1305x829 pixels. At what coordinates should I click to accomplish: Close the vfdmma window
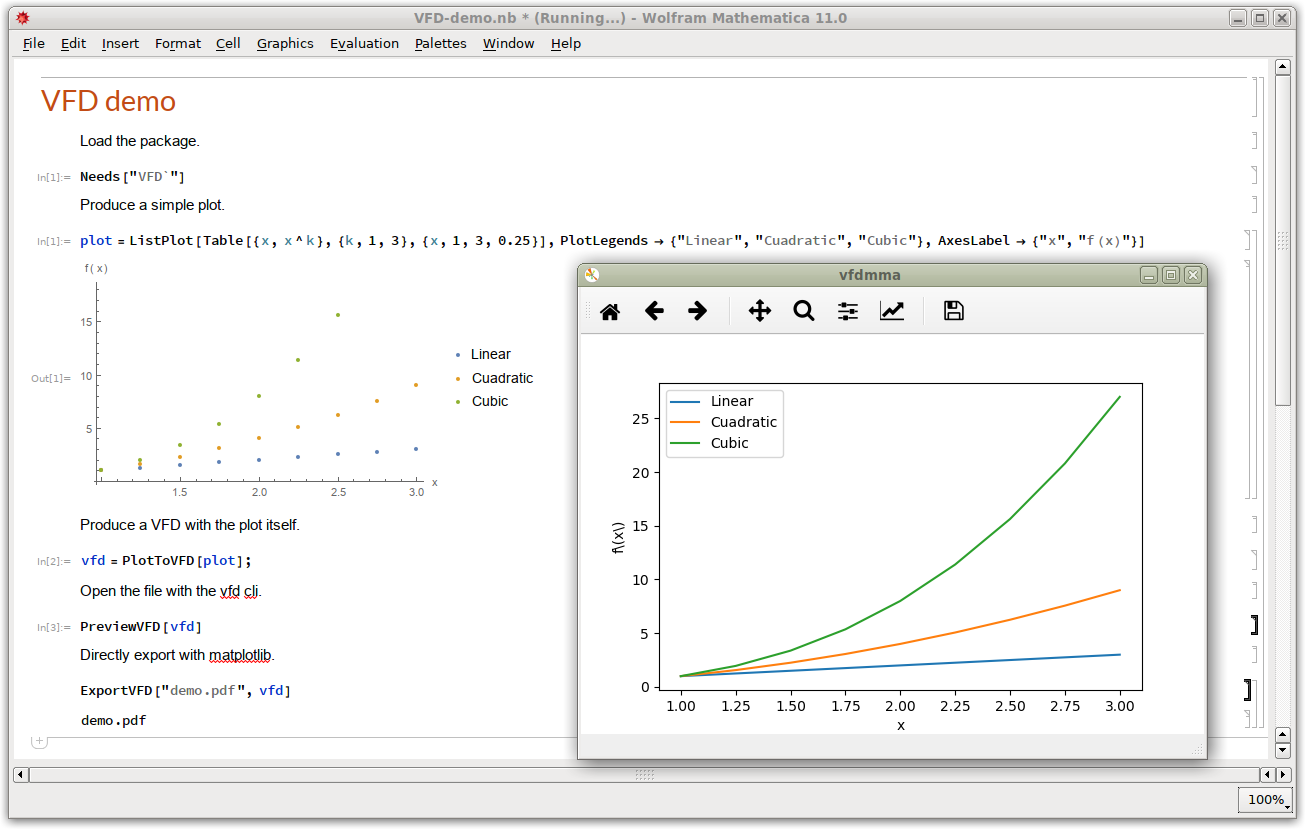[1192, 275]
